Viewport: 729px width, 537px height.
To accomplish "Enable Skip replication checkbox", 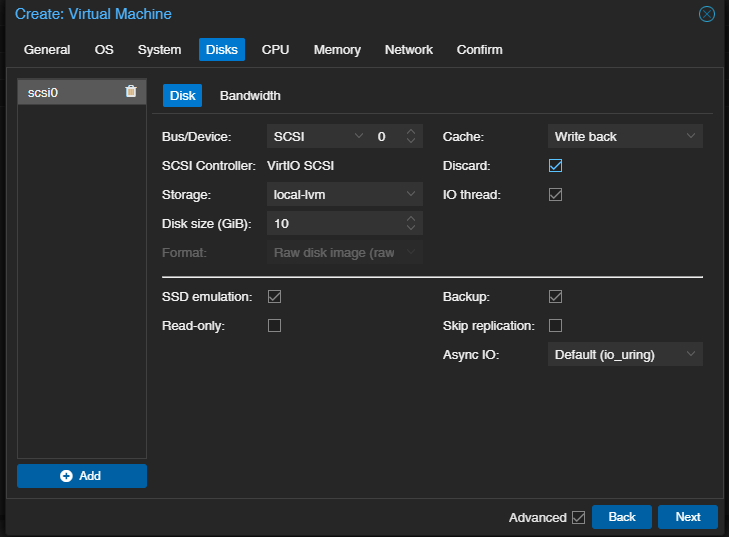I will [555, 326].
